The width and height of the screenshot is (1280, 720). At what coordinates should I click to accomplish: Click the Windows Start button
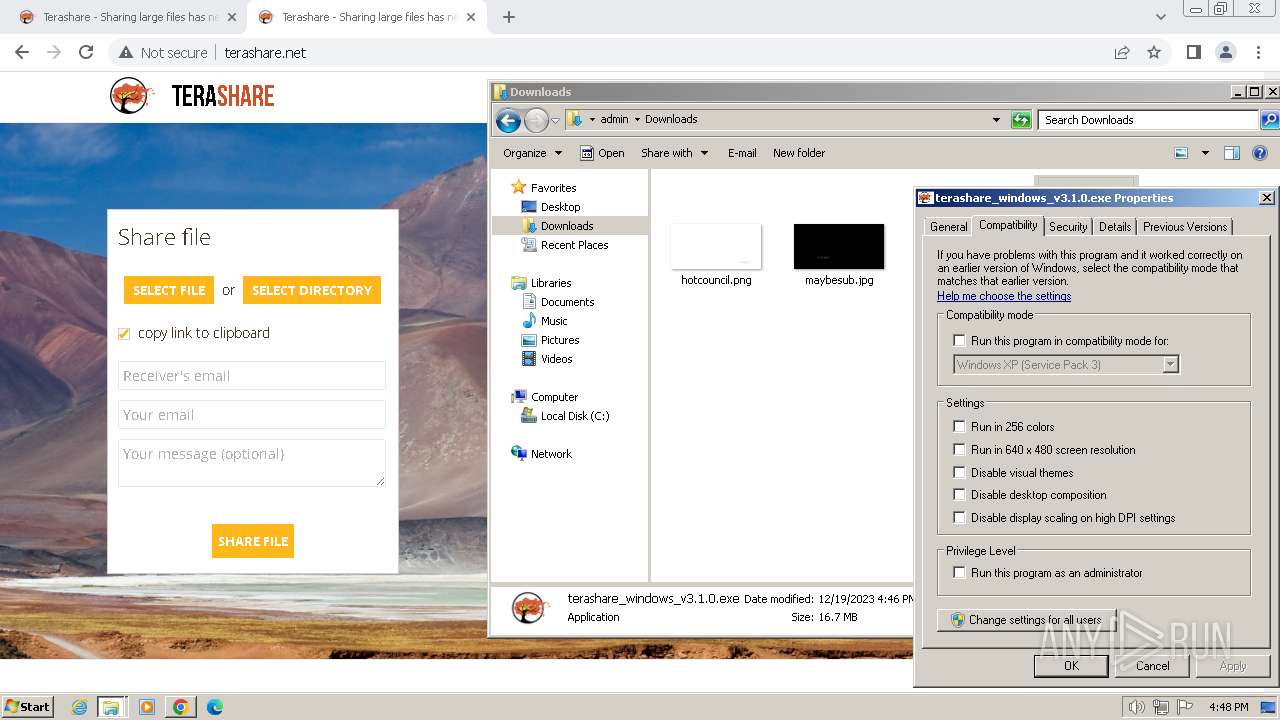[x=27, y=707]
